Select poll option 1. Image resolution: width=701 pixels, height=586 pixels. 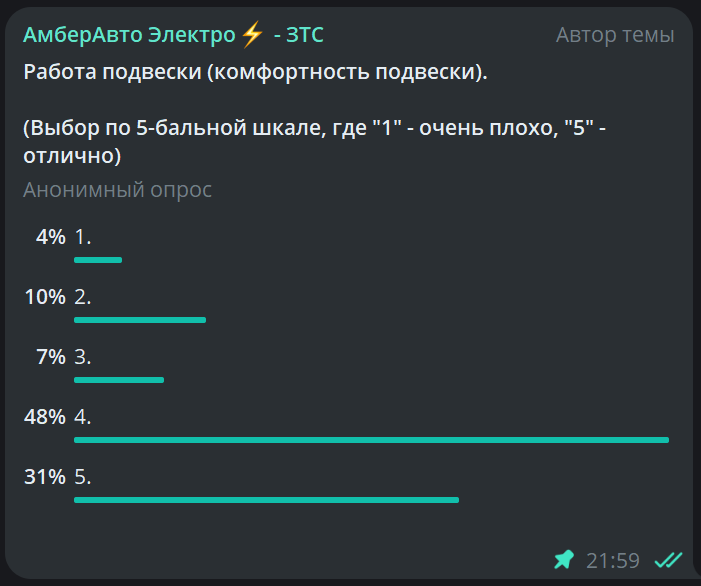tap(349, 245)
